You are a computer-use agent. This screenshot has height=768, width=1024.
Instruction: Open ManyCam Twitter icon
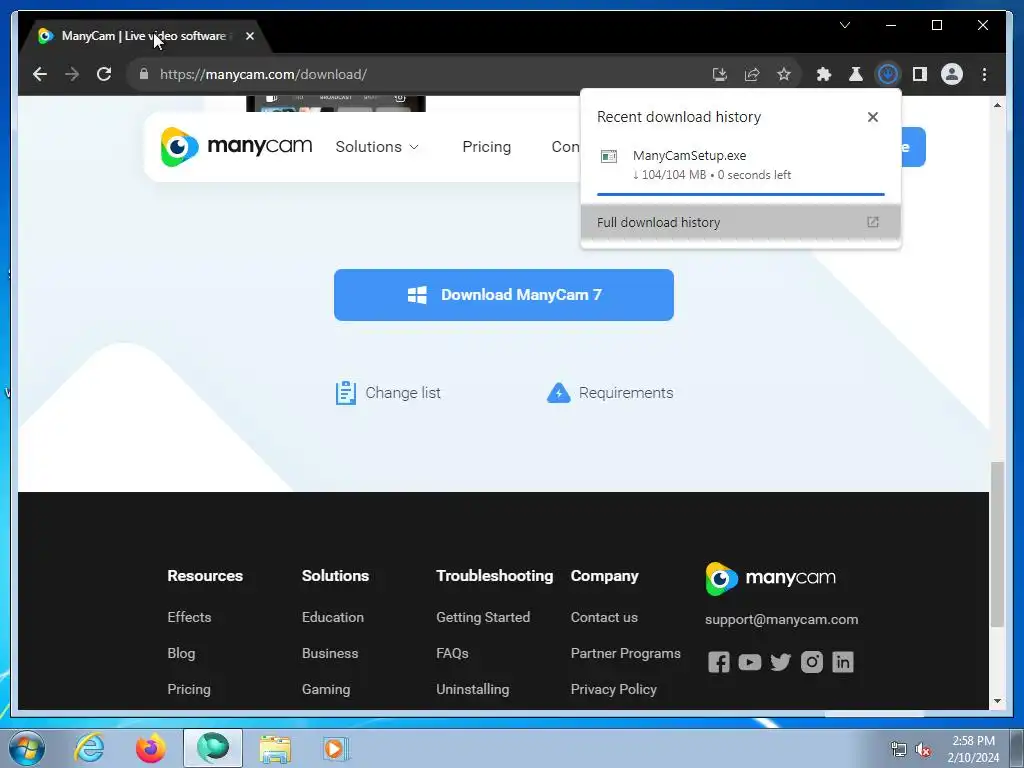click(780, 662)
